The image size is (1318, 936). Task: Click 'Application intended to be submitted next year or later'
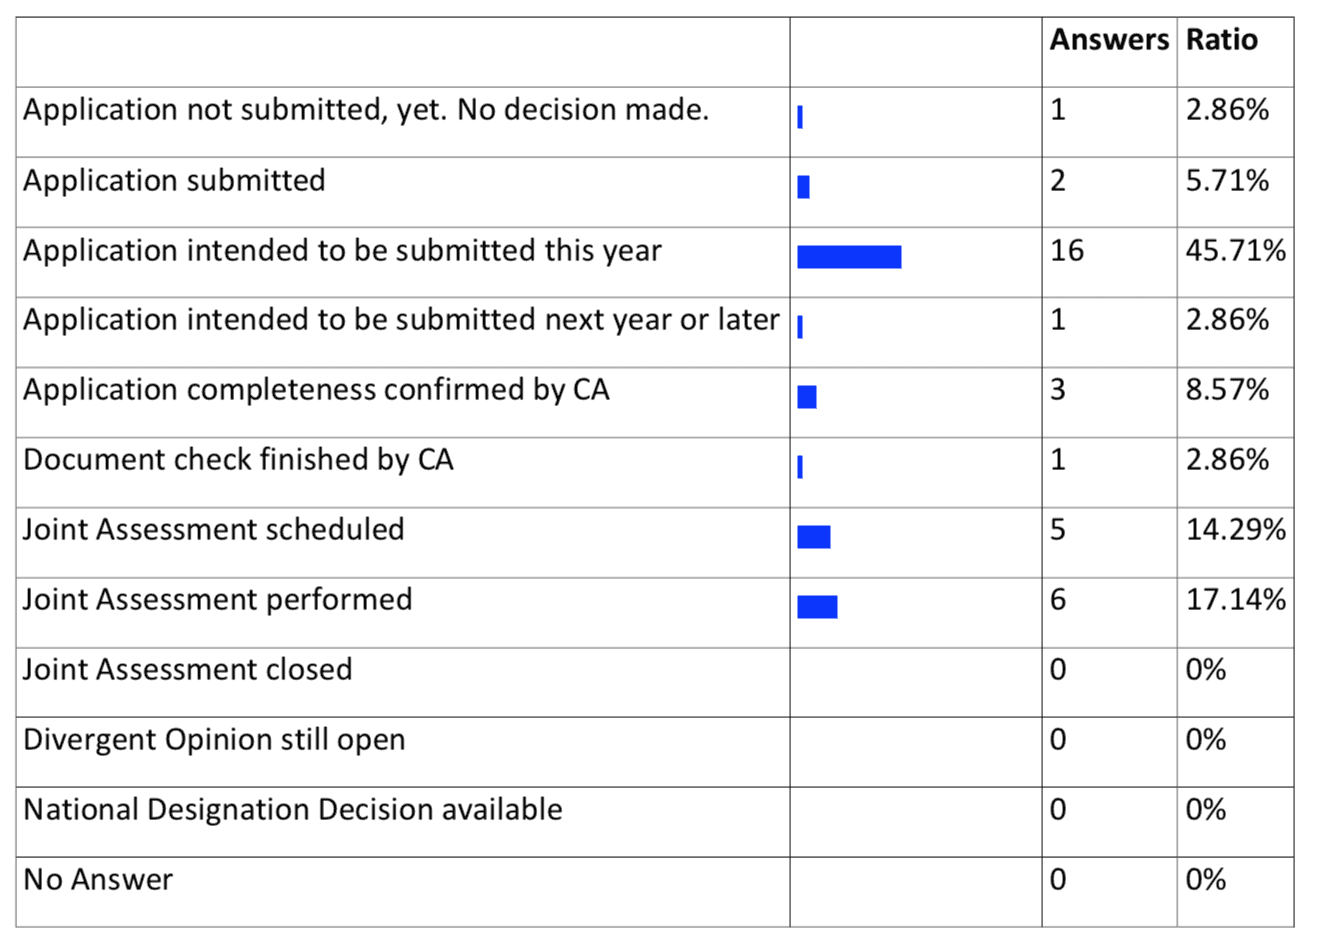coord(401,320)
